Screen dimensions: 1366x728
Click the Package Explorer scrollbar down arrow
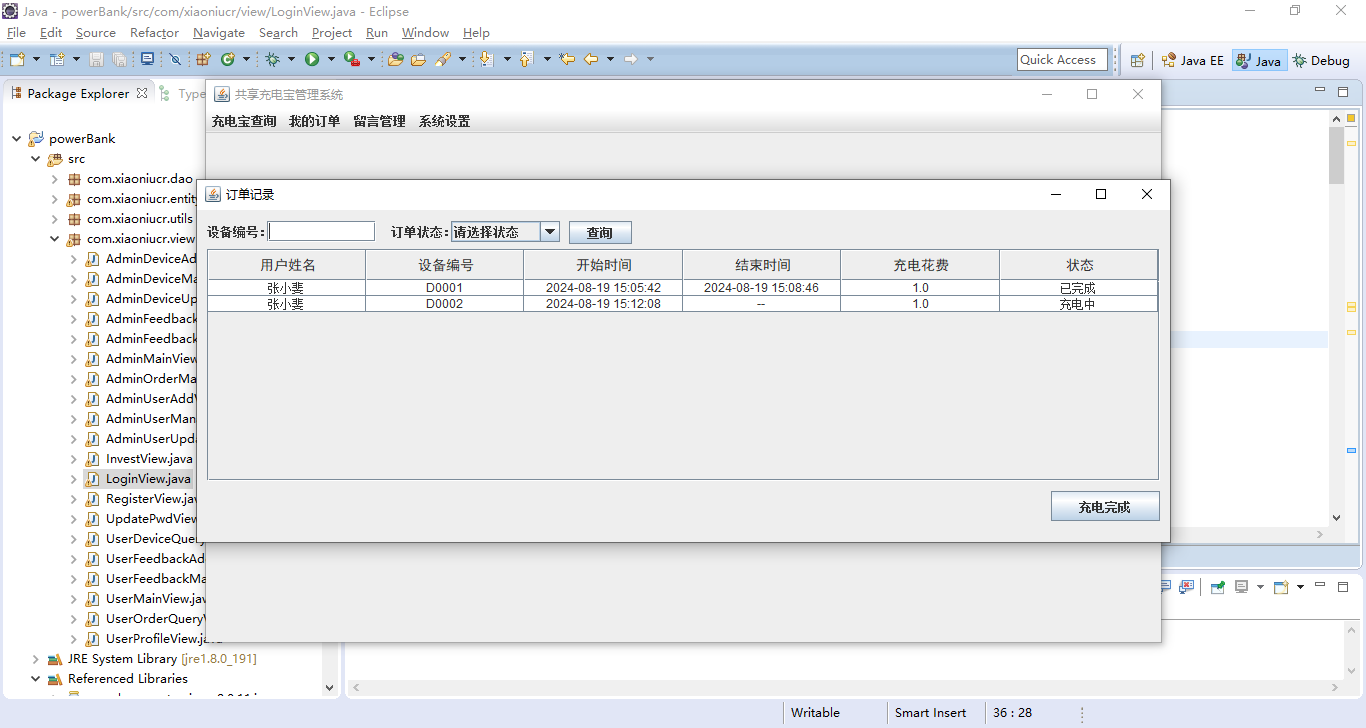330,687
